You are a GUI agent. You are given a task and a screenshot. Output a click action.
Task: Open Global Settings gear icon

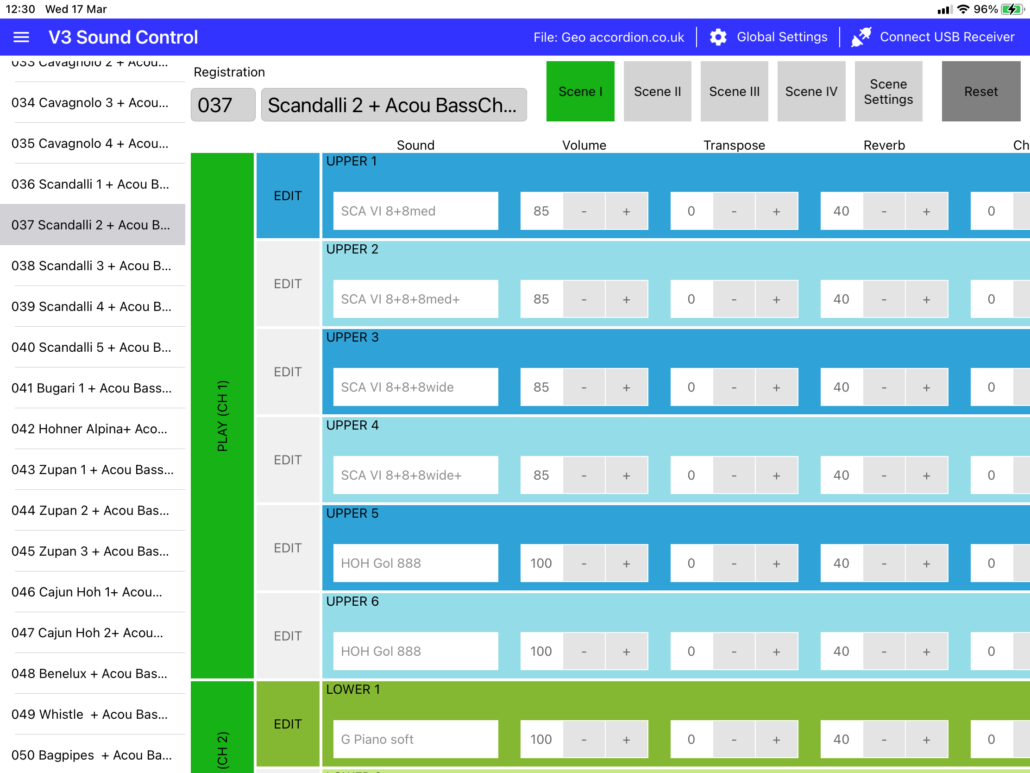[x=718, y=37]
